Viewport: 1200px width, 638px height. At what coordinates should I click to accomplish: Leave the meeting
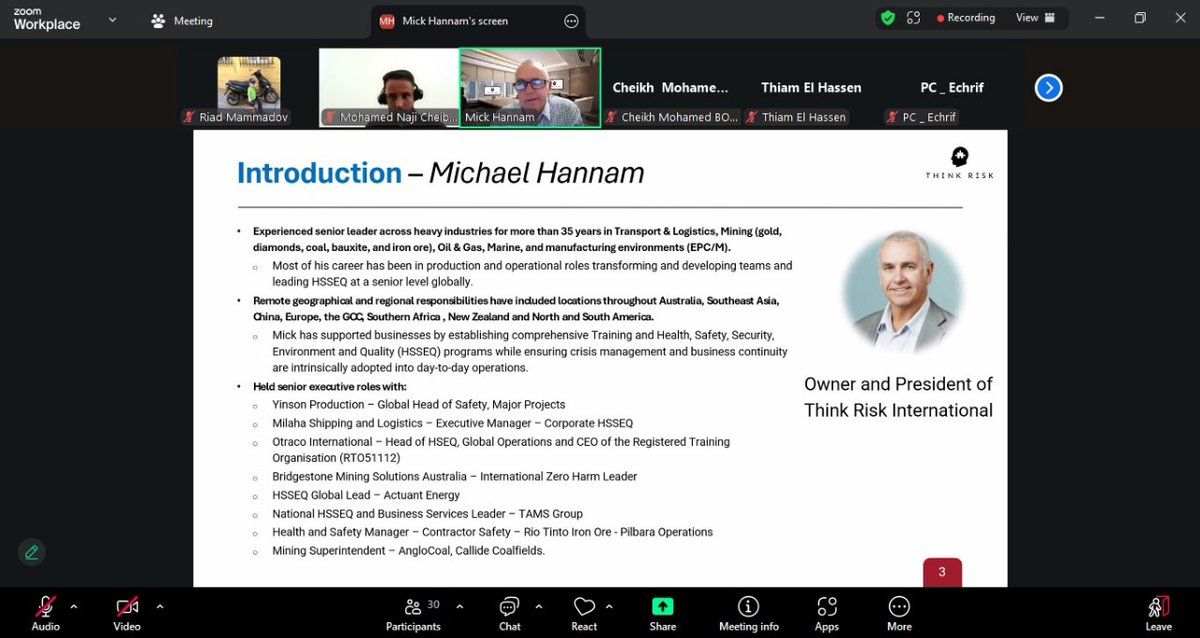pos(1158,611)
